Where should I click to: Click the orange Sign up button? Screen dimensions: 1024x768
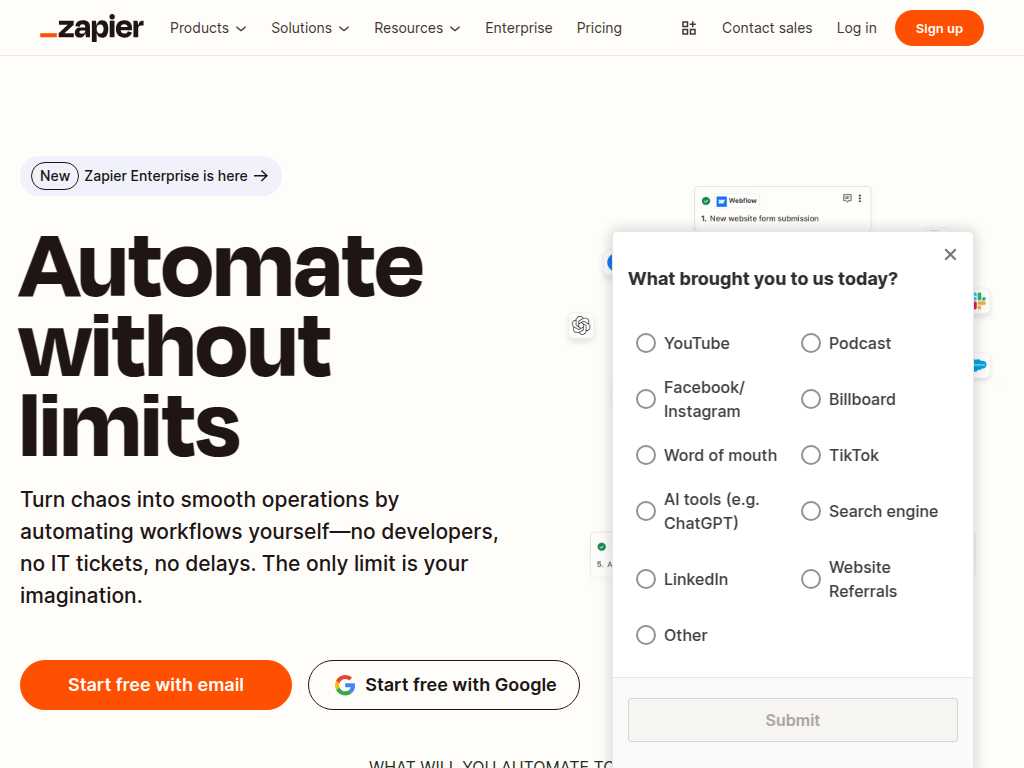click(x=938, y=28)
